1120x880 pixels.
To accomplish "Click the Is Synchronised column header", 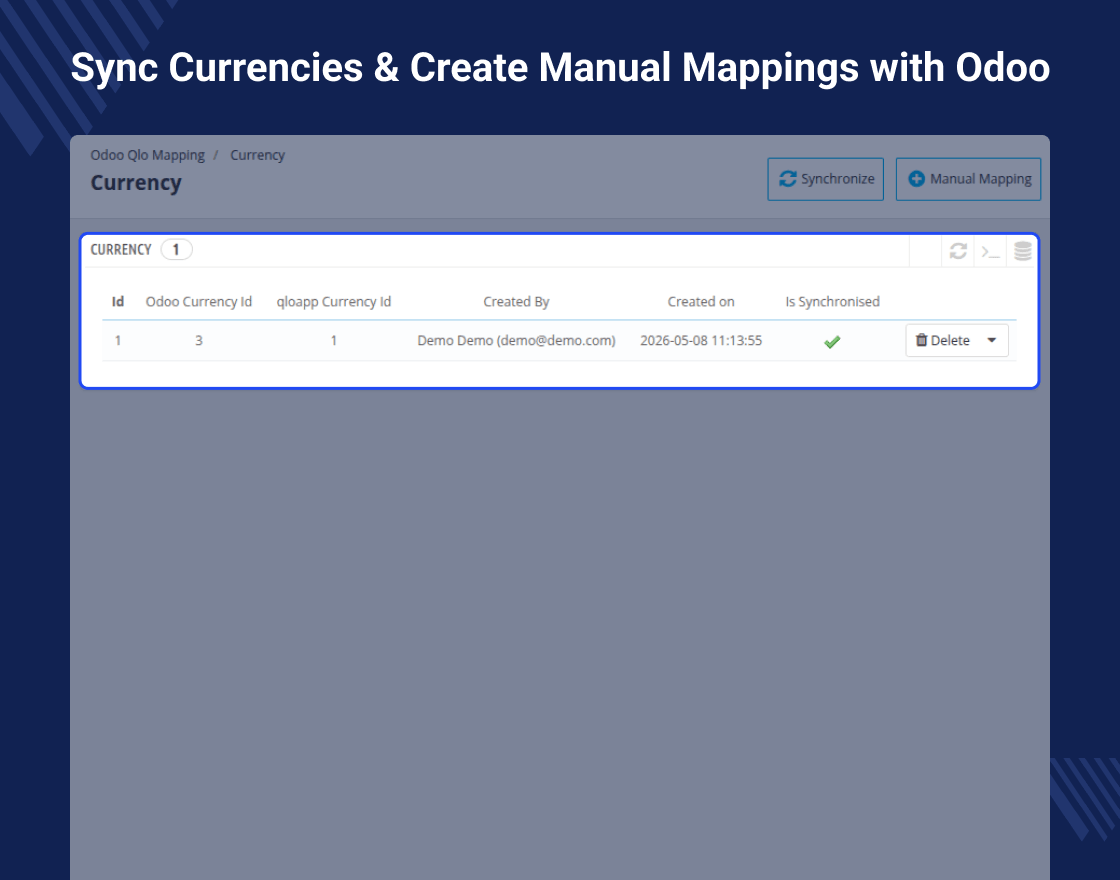I will coord(832,301).
